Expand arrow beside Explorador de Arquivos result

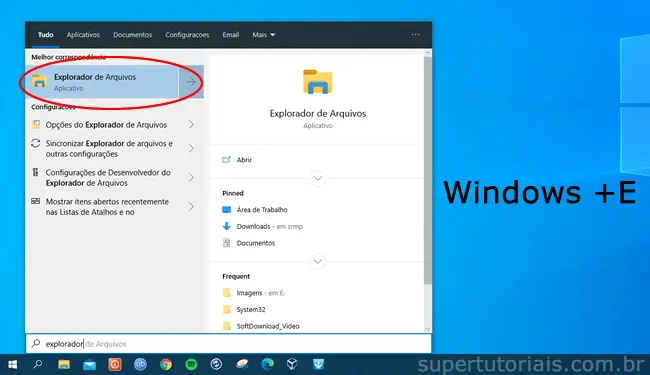tap(191, 82)
